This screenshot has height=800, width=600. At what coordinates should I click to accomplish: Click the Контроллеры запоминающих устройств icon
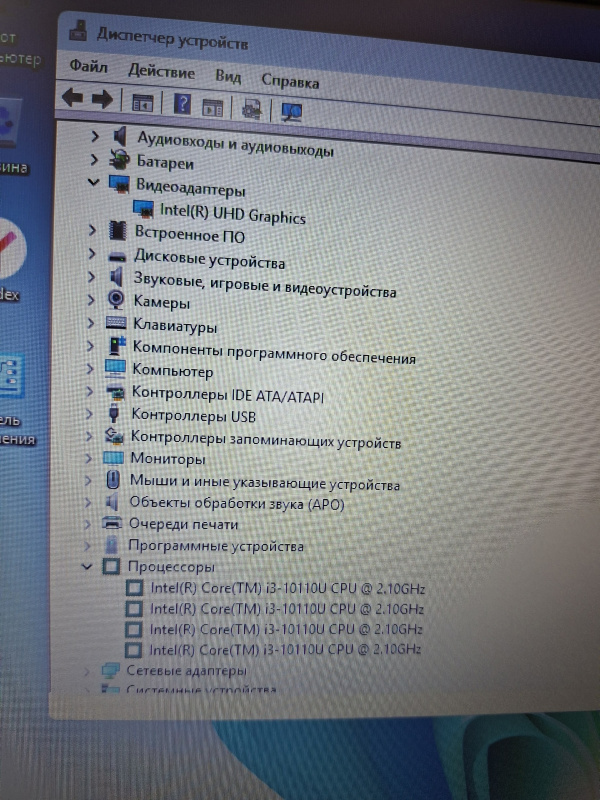114,436
